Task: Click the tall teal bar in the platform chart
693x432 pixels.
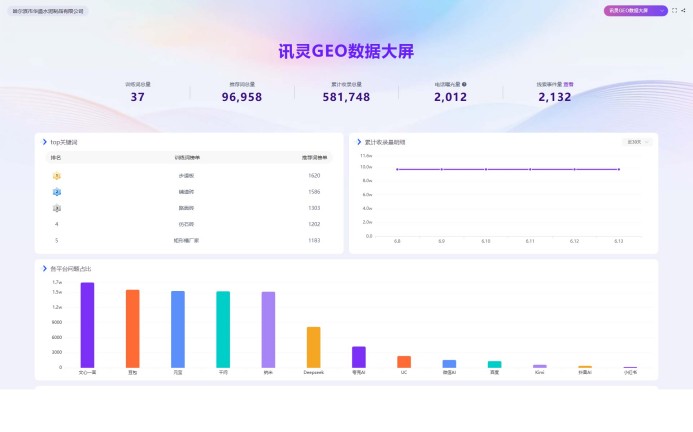Action: pos(223,329)
